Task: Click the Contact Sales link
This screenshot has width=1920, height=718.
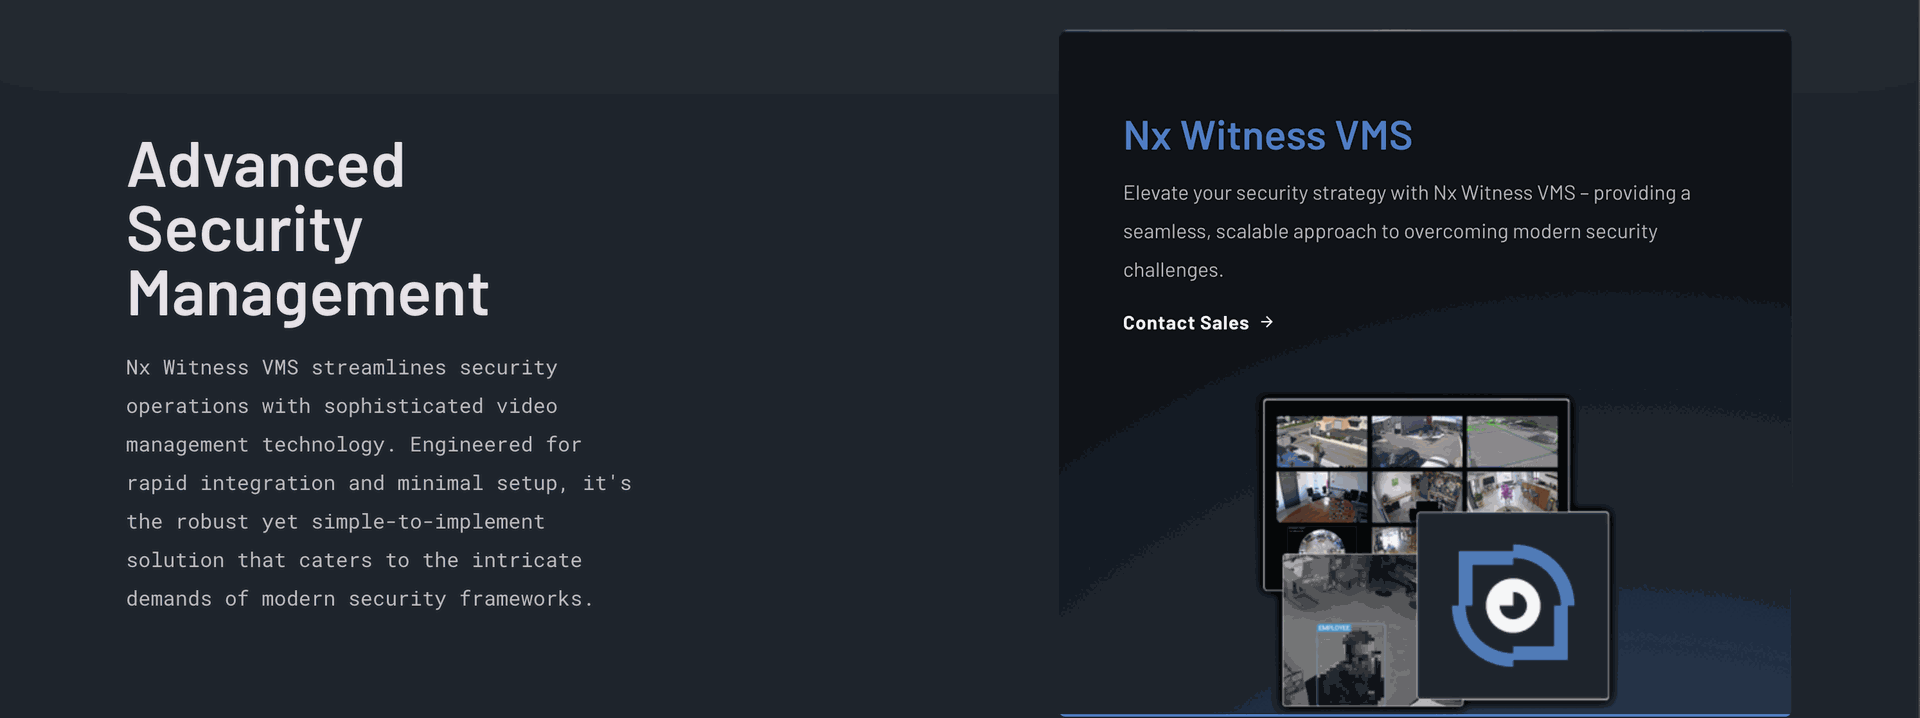Action: (x=1186, y=323)
